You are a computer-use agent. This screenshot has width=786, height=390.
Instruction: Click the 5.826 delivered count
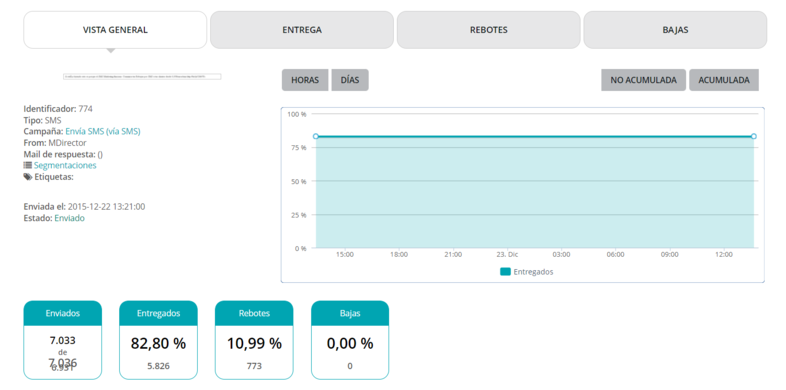[158, 366]
